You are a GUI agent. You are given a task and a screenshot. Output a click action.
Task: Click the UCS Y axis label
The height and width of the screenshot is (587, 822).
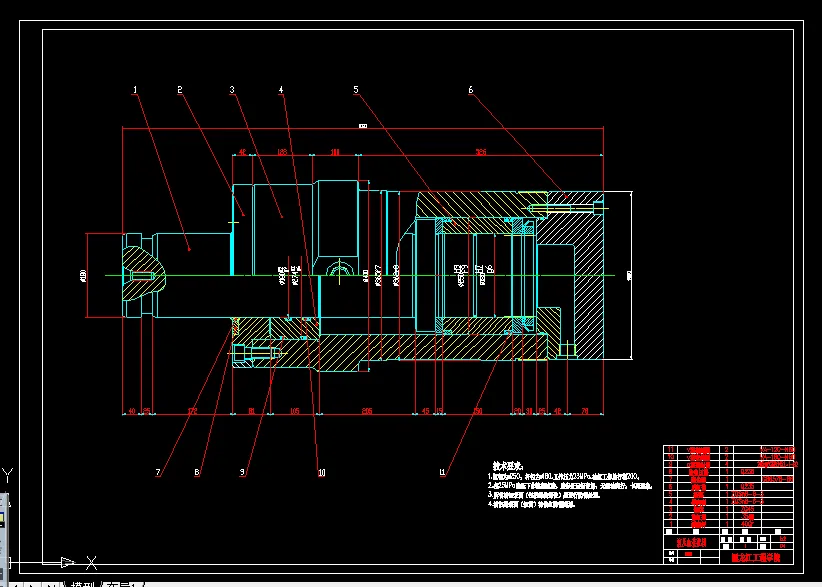[7, 475]
